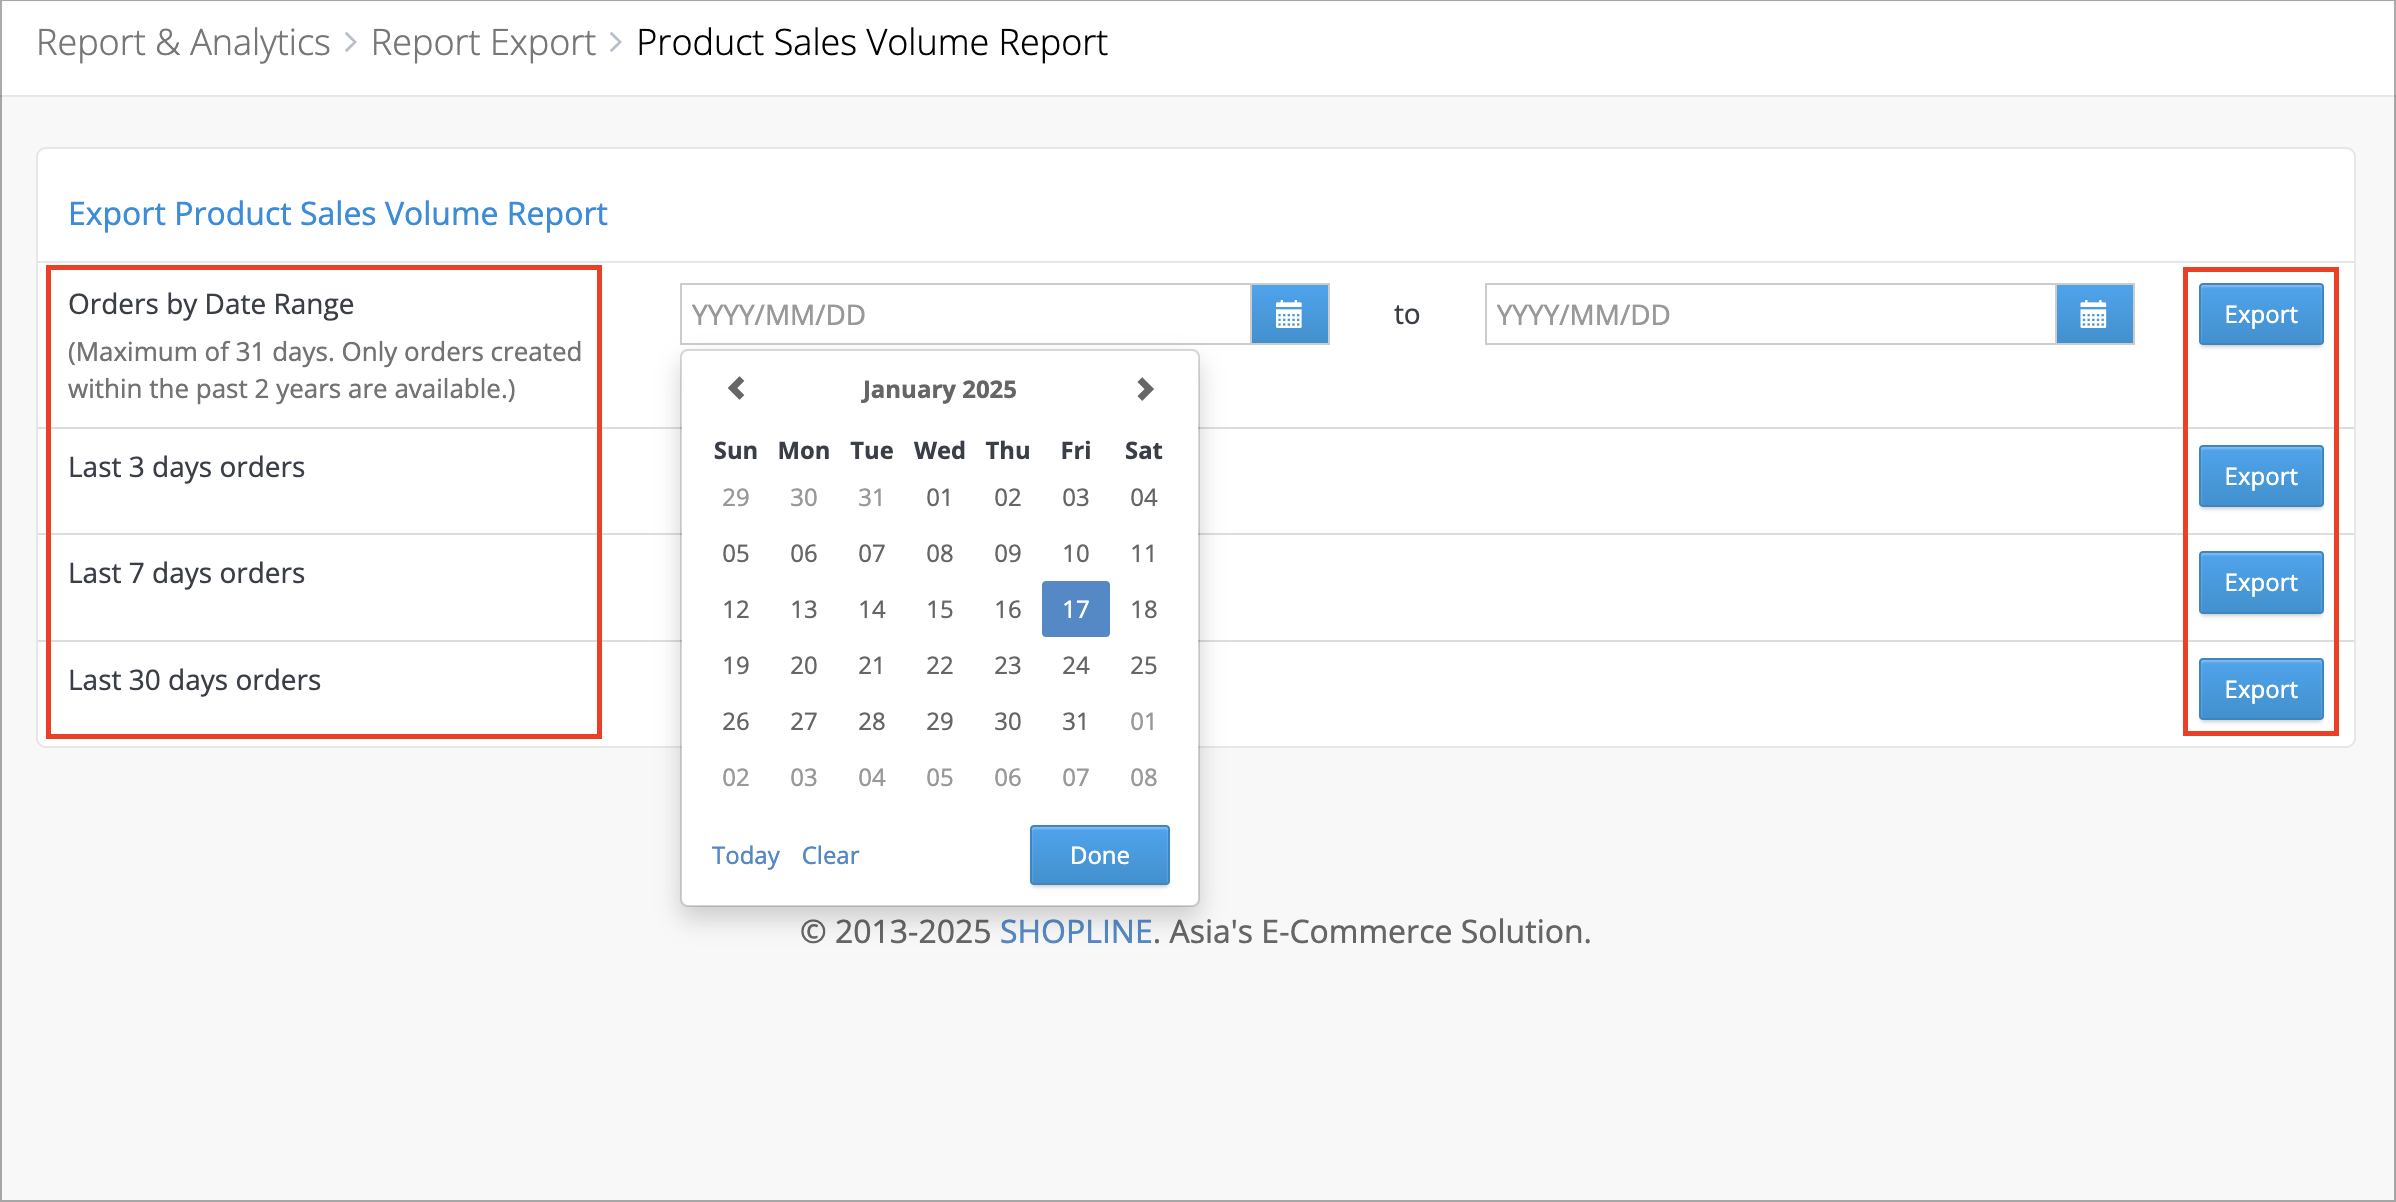Viewport: 2396px width, 1202px height.
Task: Click the Orders by Date Range label
Action: pos(211,303)
